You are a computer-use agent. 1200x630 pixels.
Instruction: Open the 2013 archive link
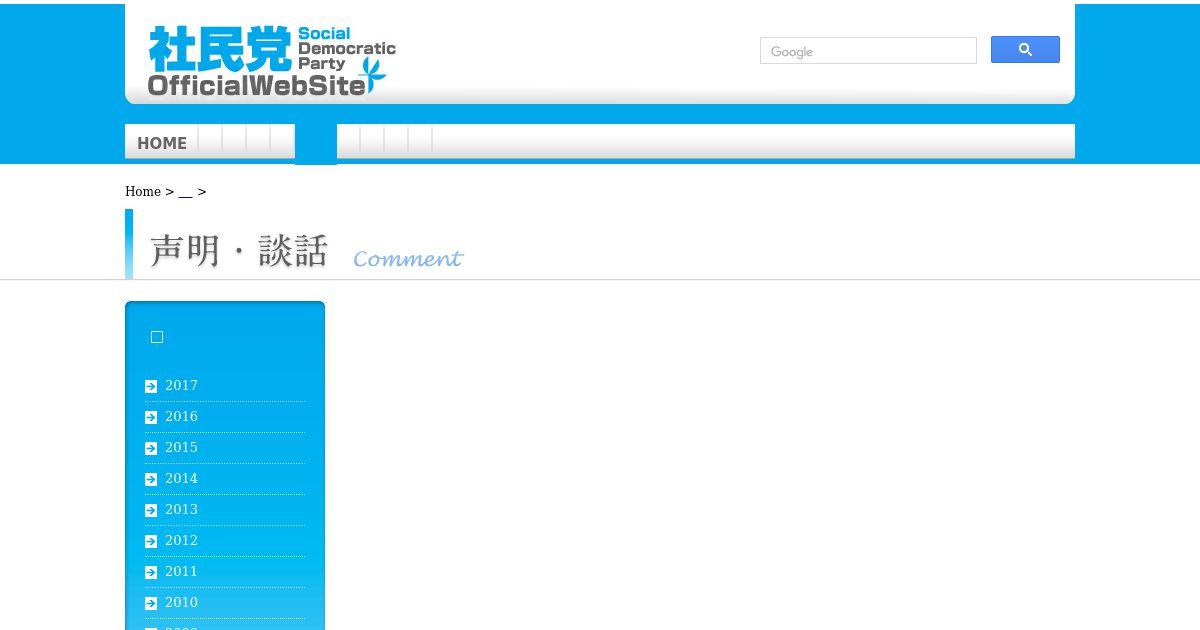click(x=181, y=509)
